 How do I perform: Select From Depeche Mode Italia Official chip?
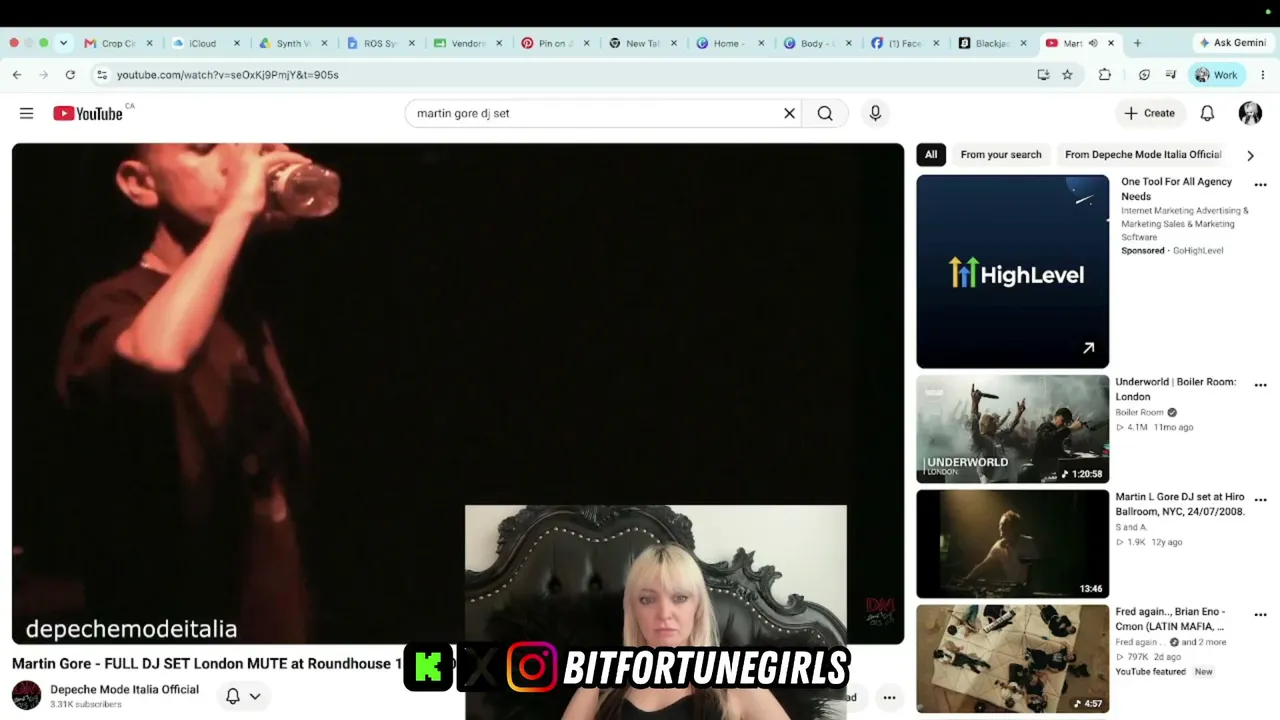[1143, 155]
